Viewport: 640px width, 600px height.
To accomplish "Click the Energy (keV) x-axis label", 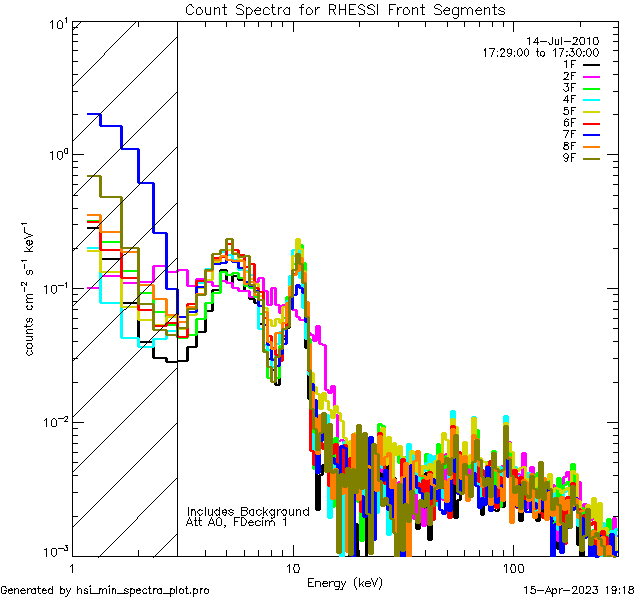I will pos(345,583).
